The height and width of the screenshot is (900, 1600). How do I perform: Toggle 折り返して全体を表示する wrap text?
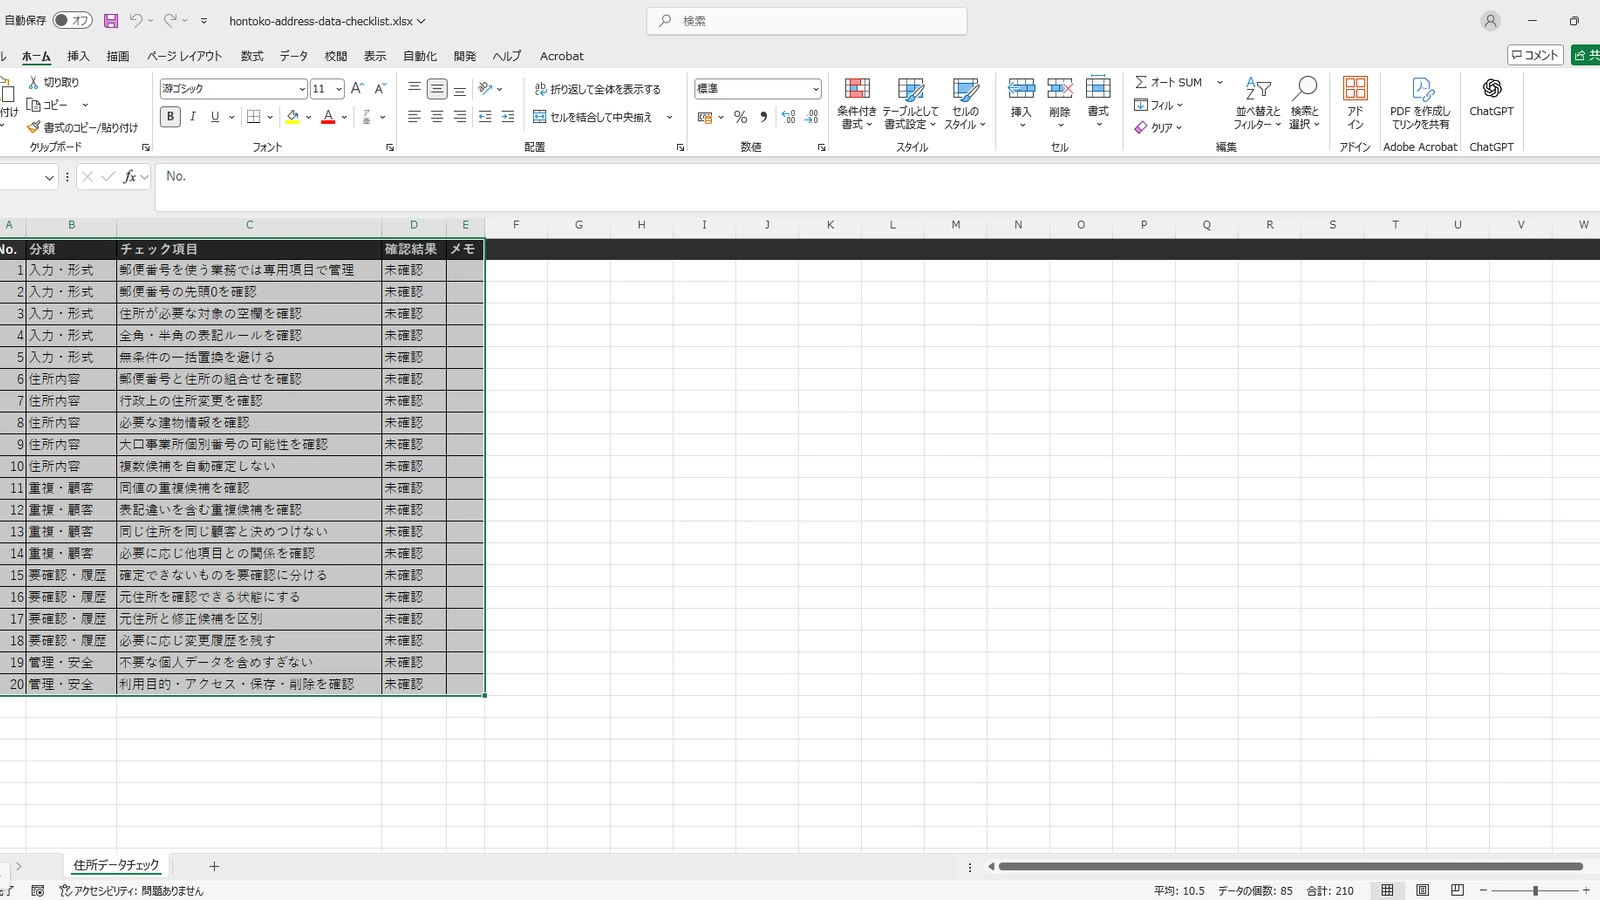pos(597,89)
